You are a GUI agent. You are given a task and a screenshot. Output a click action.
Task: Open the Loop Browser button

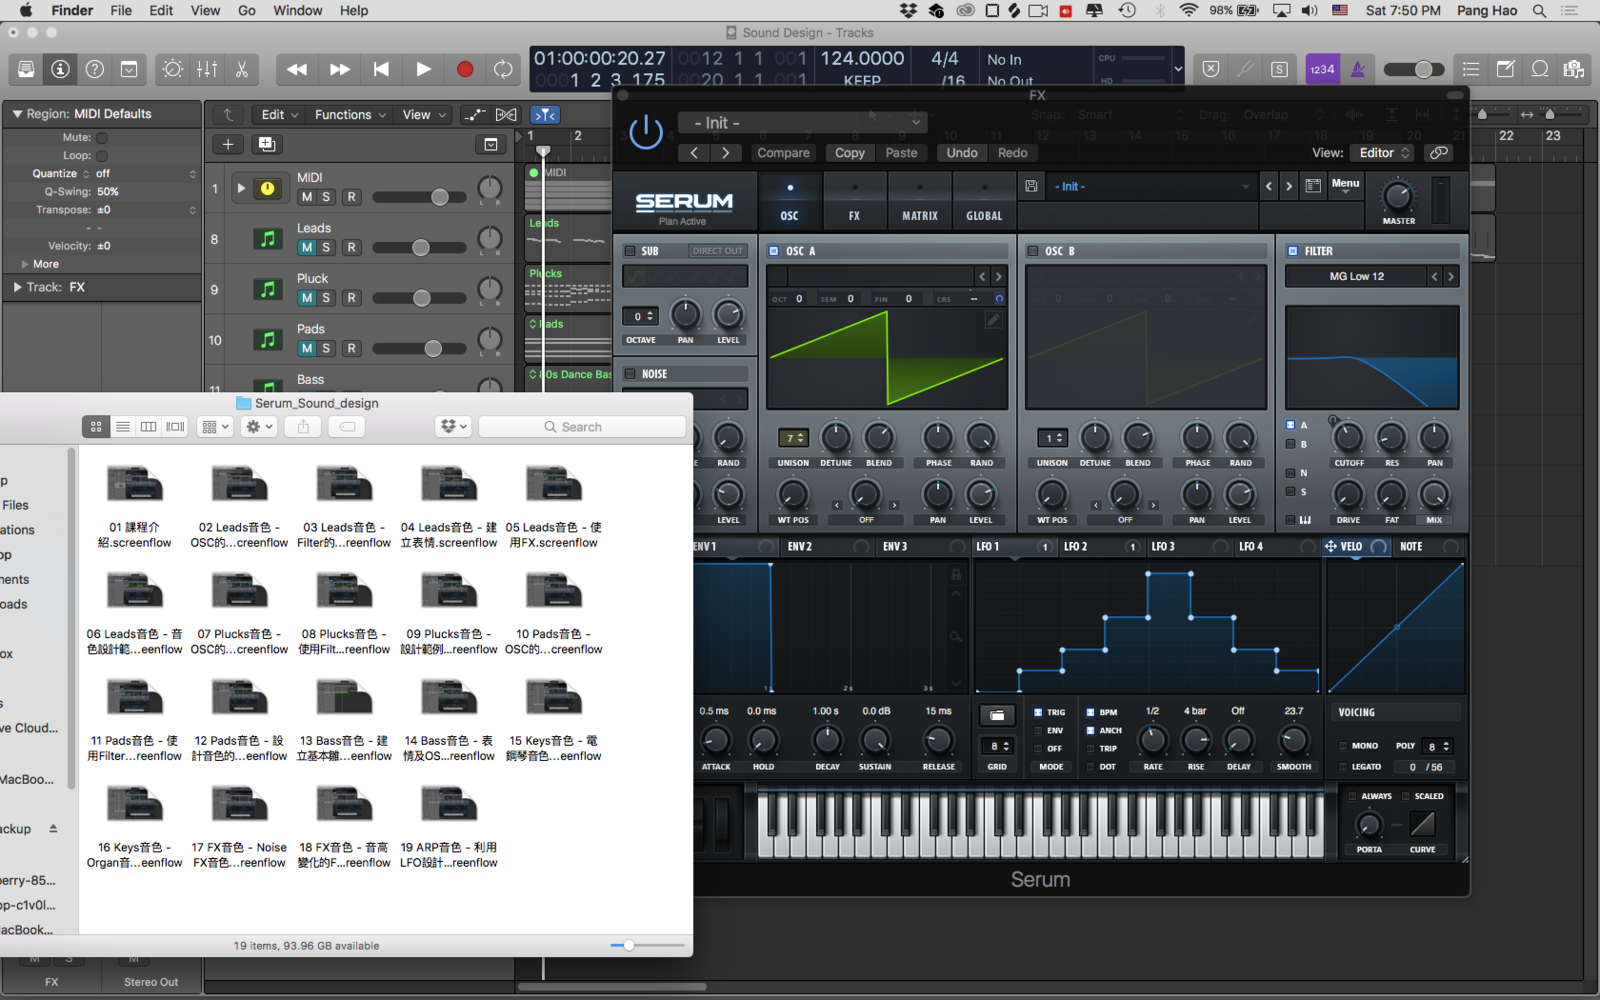(x=1540, y=69)
